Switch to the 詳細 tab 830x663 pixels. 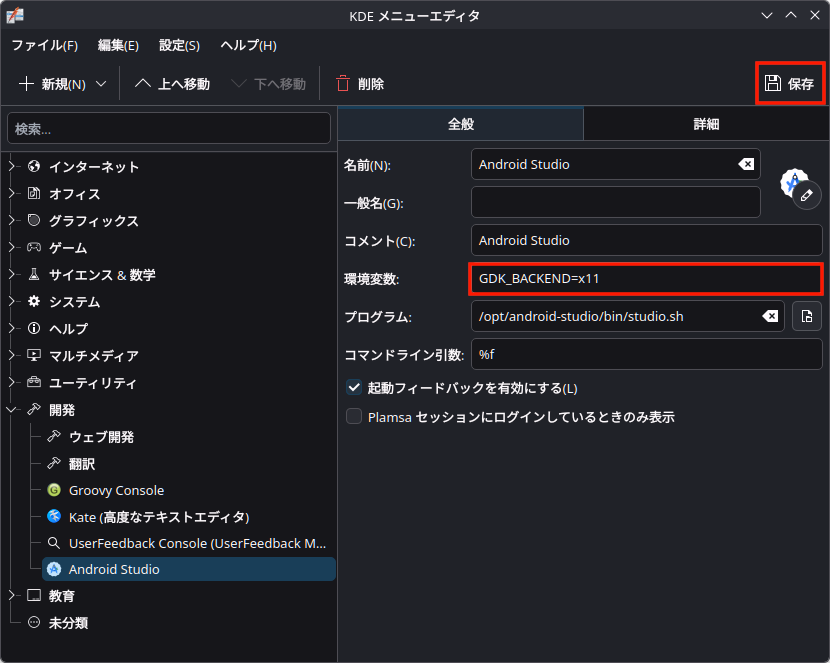click(x=706, y=124)
